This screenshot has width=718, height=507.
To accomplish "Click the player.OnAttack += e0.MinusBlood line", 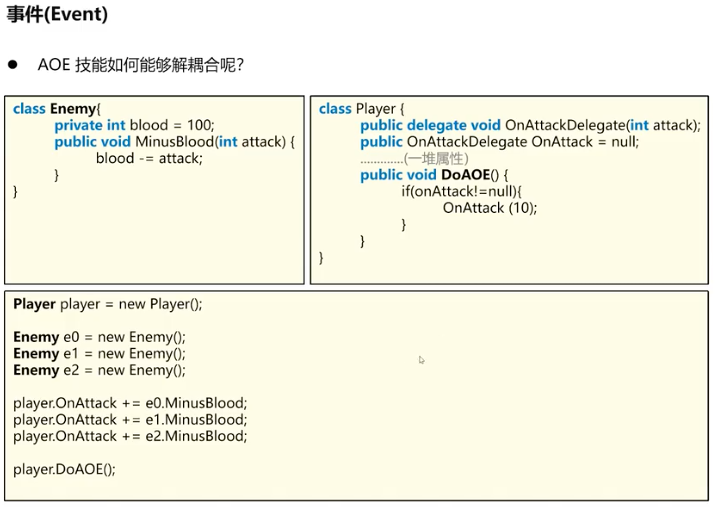I will point(129,403).
